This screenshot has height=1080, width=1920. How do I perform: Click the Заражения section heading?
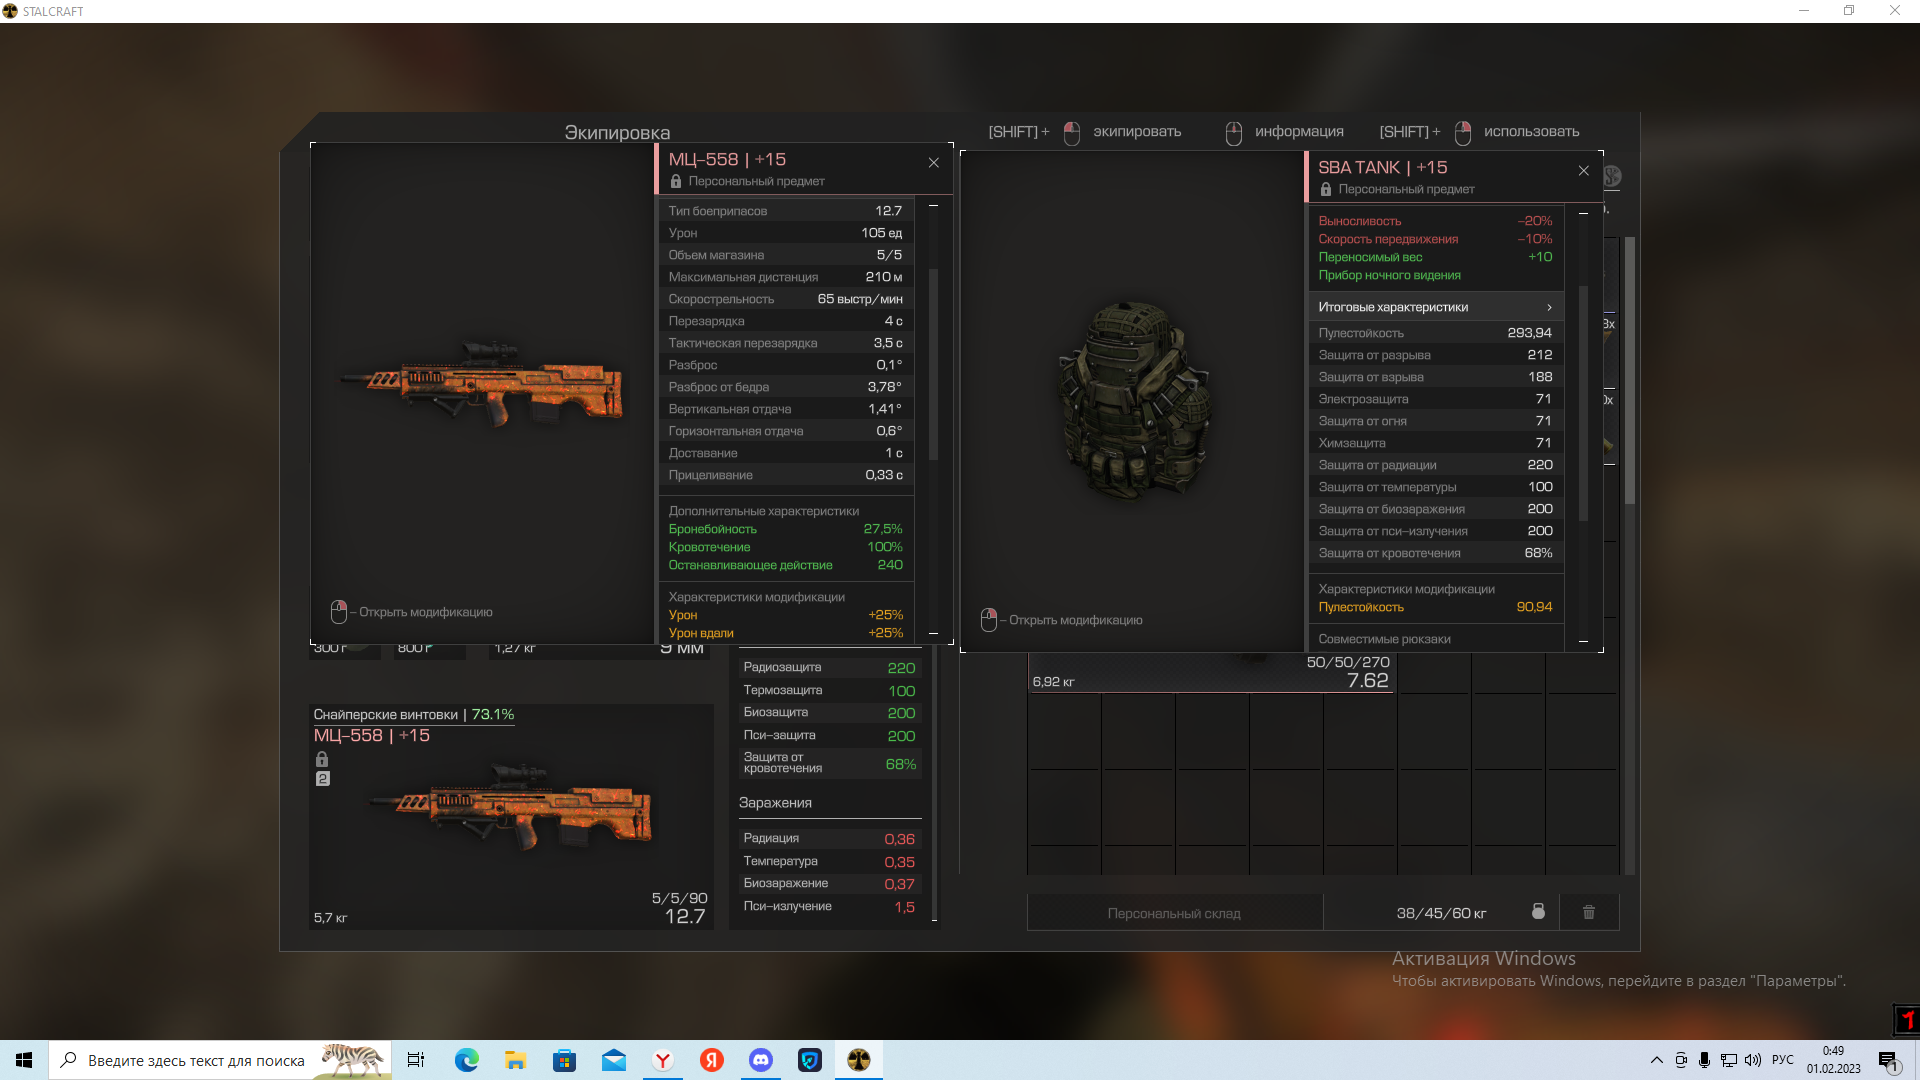point(775,803)
